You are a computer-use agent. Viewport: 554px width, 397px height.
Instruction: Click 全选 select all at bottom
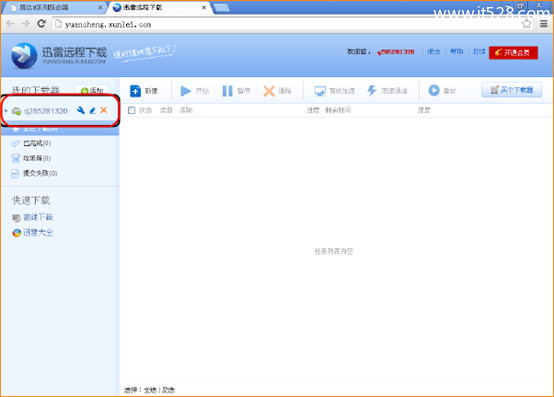(x=150, y=390)
